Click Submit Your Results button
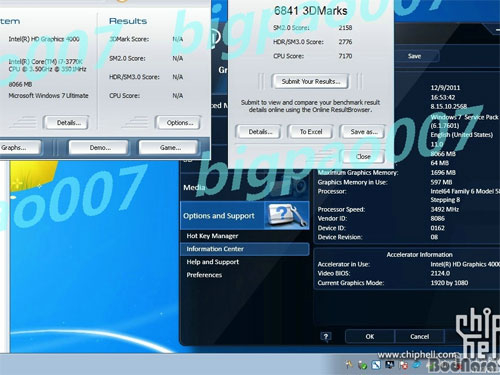500x375 pixels. pyautogui.click(x=311, y=81)
